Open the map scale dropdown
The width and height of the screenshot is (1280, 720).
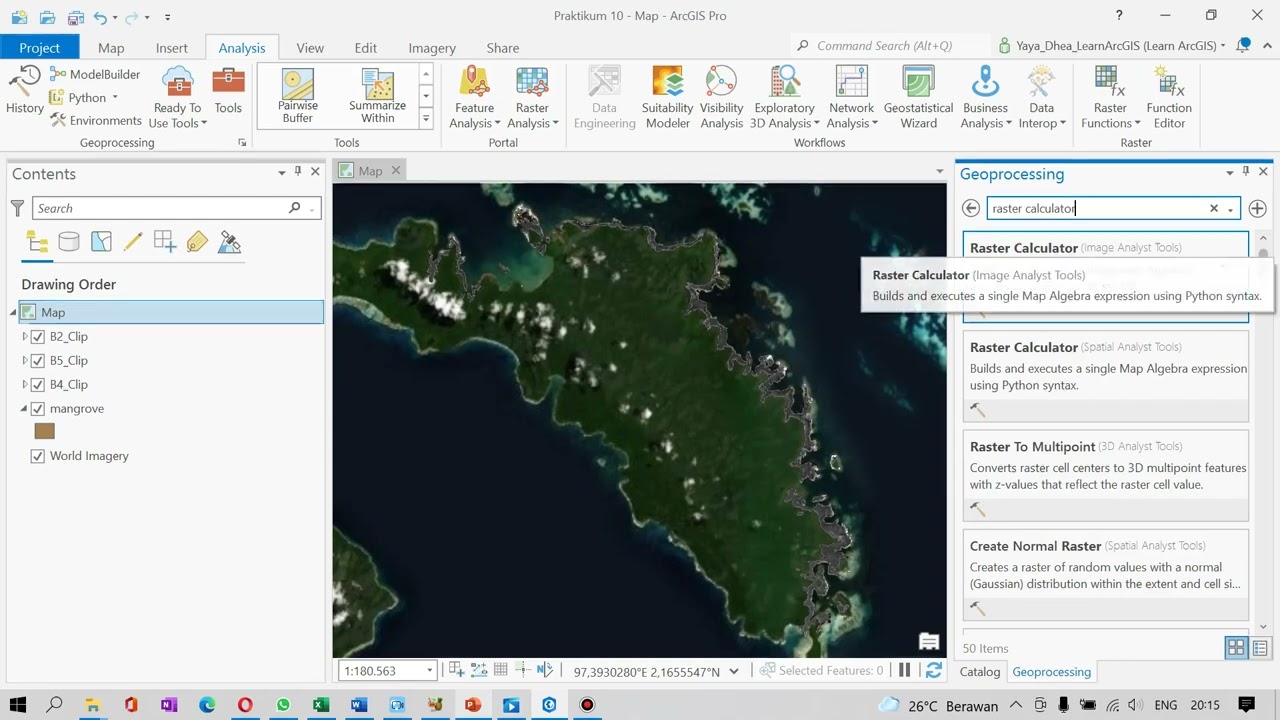pos(430,671)
